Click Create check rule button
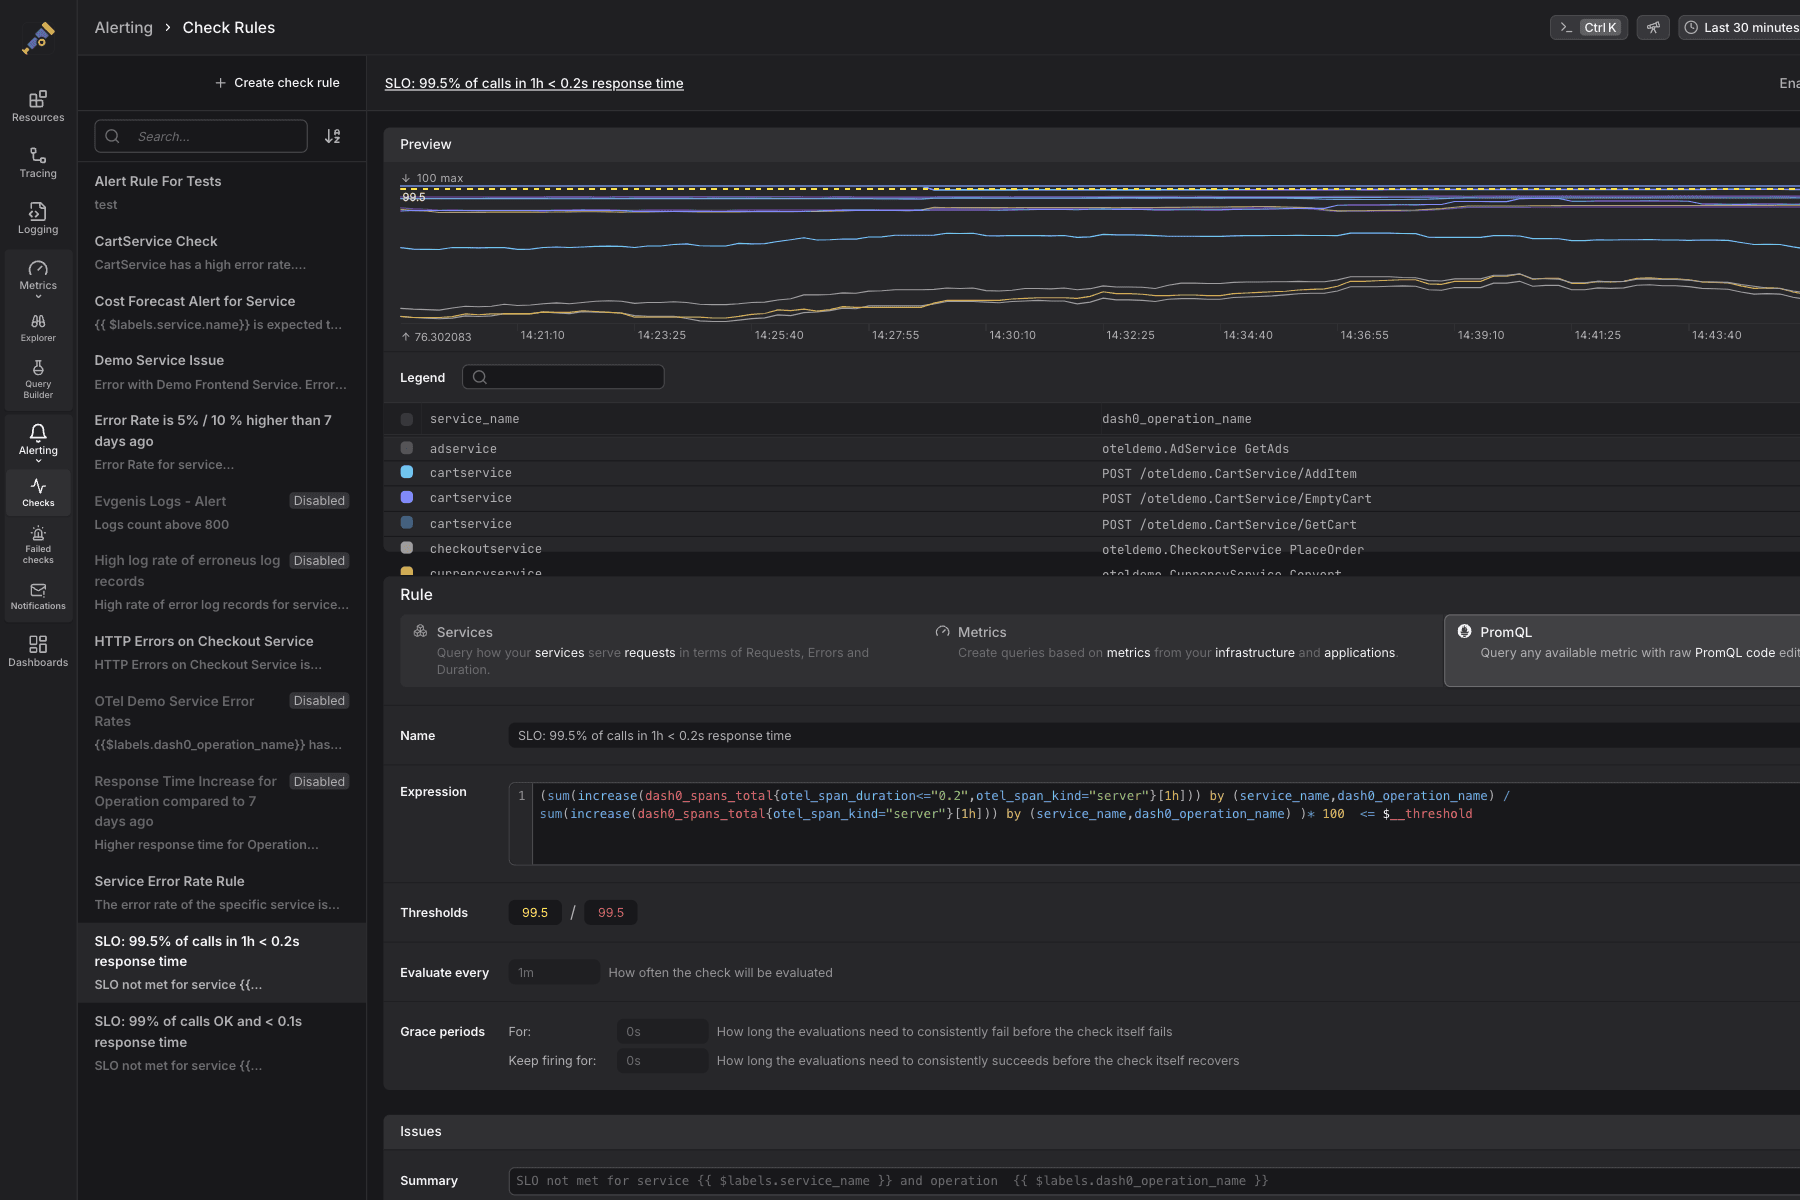Viewport: 1800px width, 1200px height. click(x=277, y=83)
